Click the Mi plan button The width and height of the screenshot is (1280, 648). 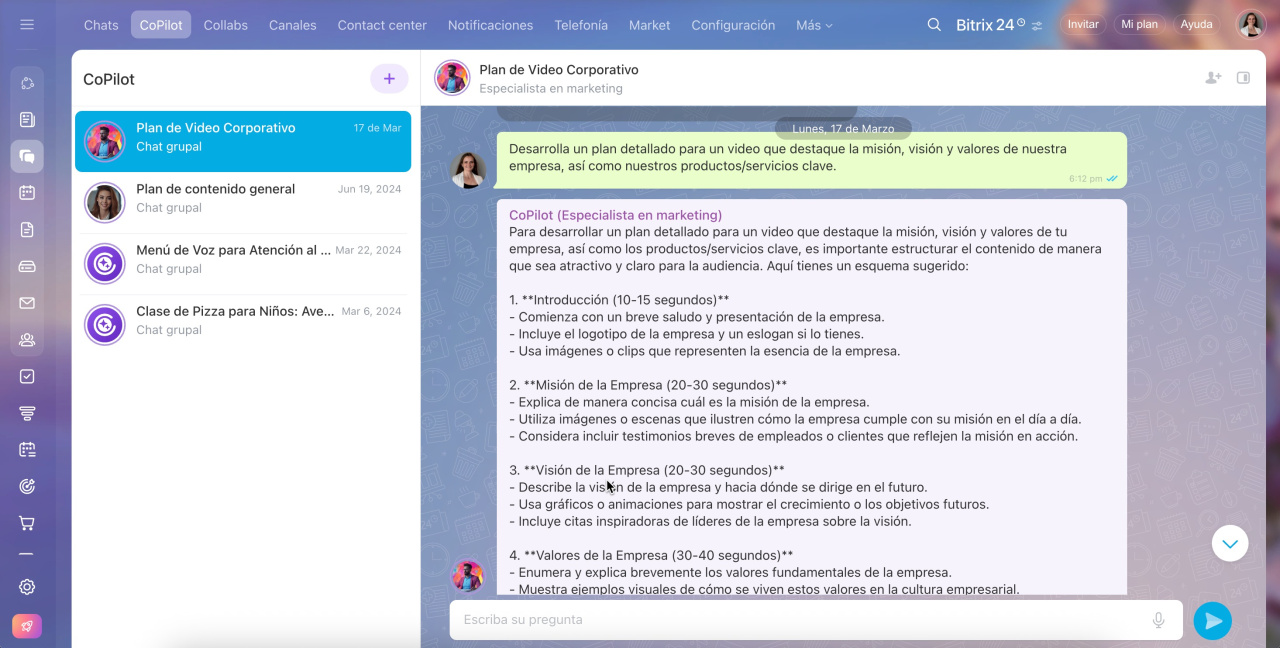tap(1139, 25)
